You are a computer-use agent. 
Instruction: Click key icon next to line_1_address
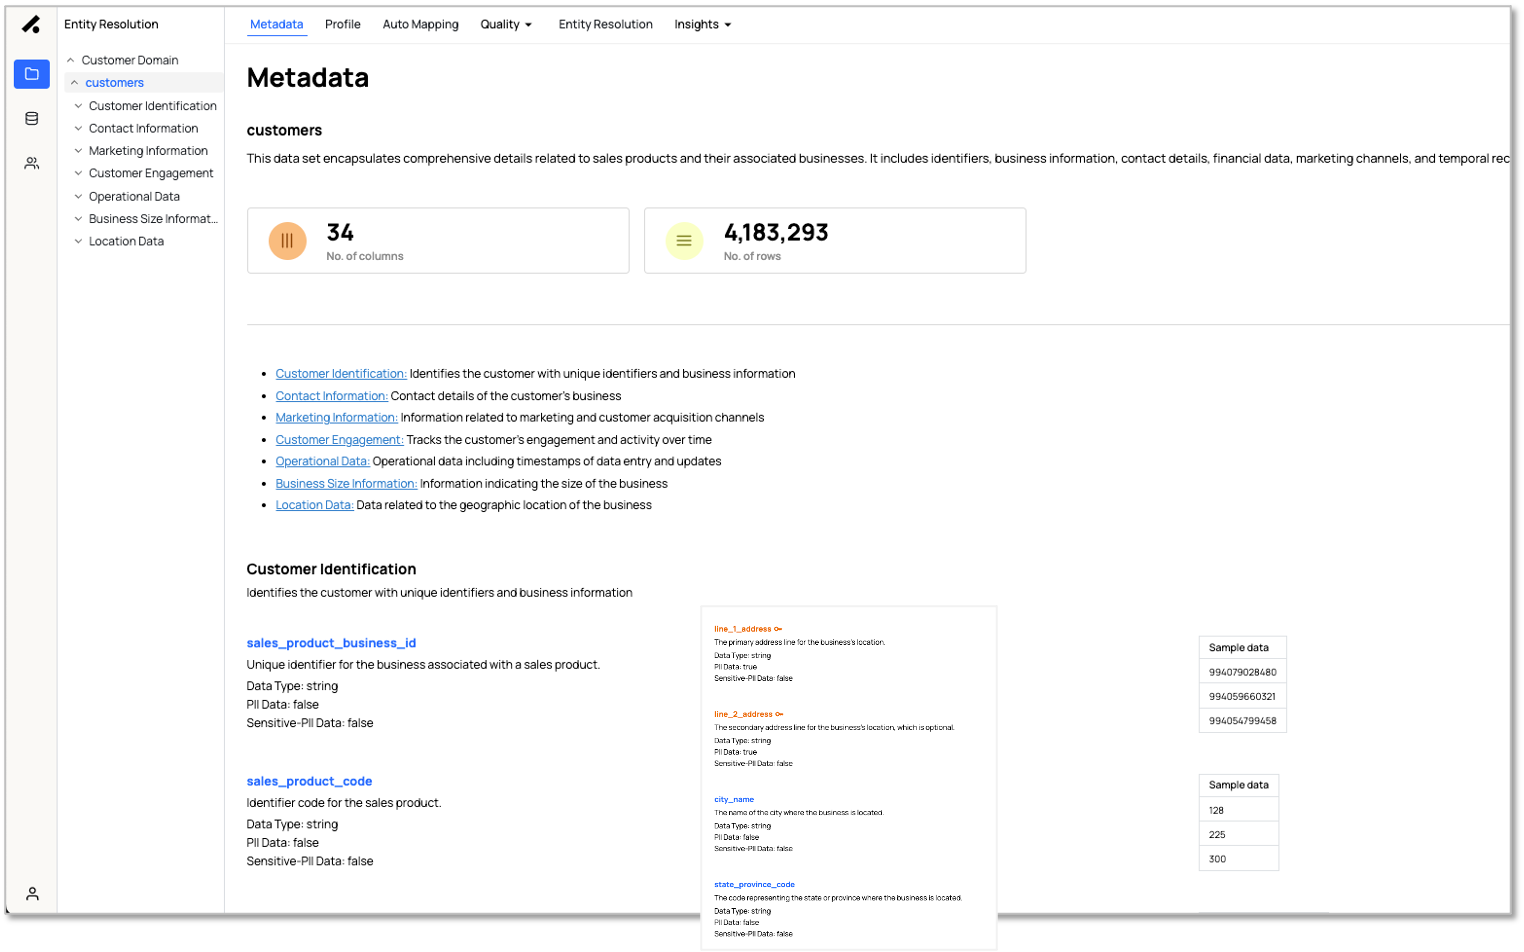pos(778,629)
